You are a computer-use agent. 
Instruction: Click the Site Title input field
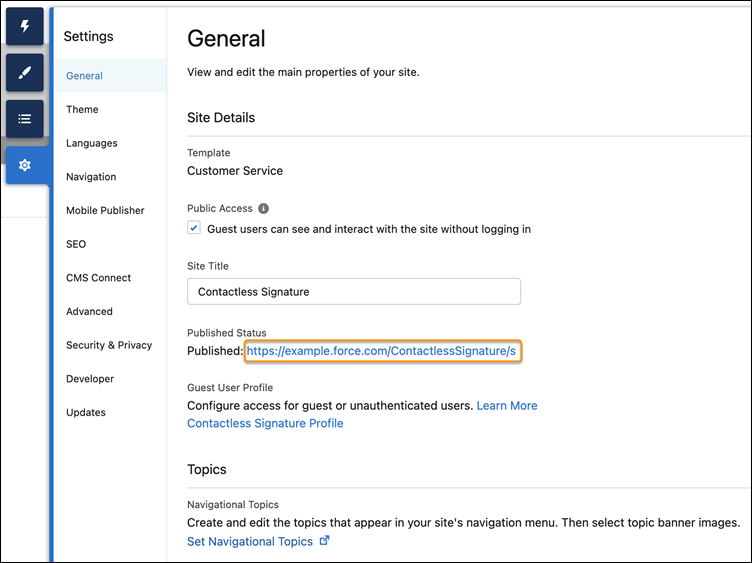(x=354, y=292)
